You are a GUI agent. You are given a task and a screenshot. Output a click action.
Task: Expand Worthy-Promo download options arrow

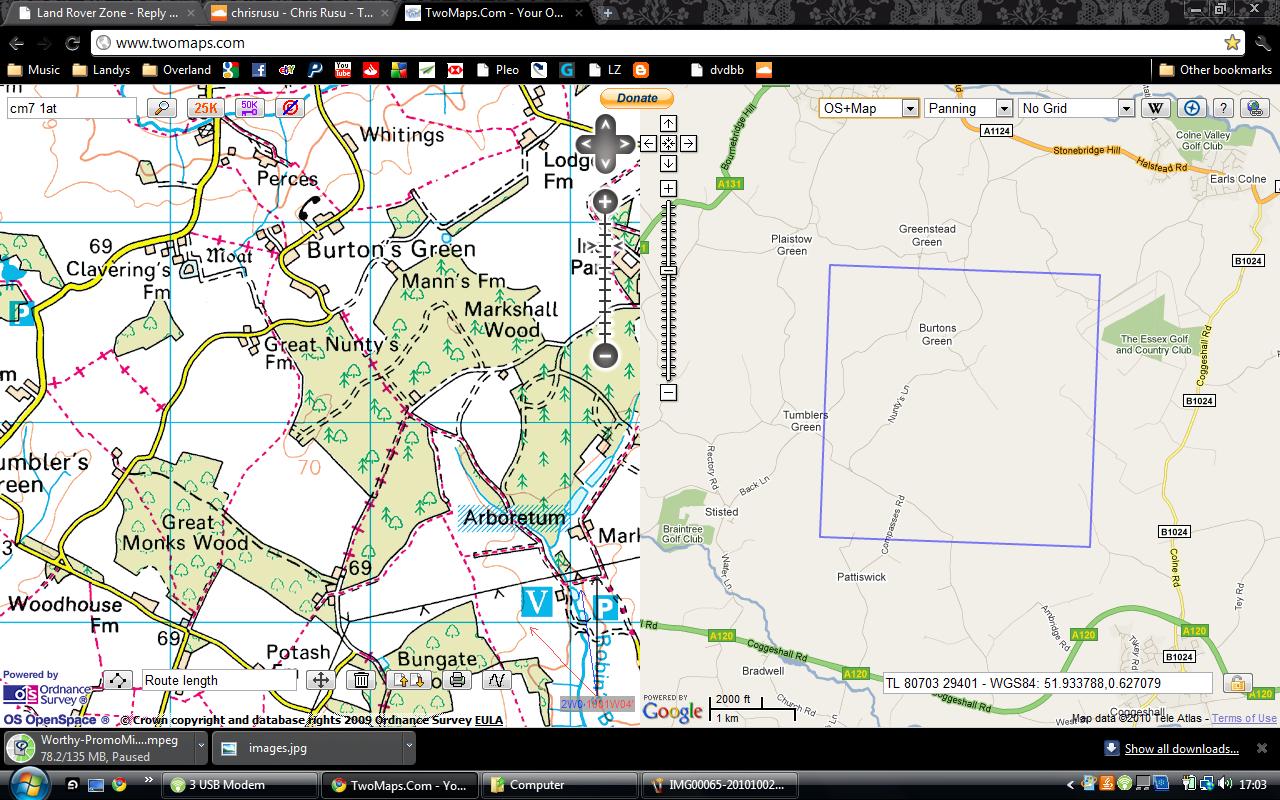pos(201,747)
